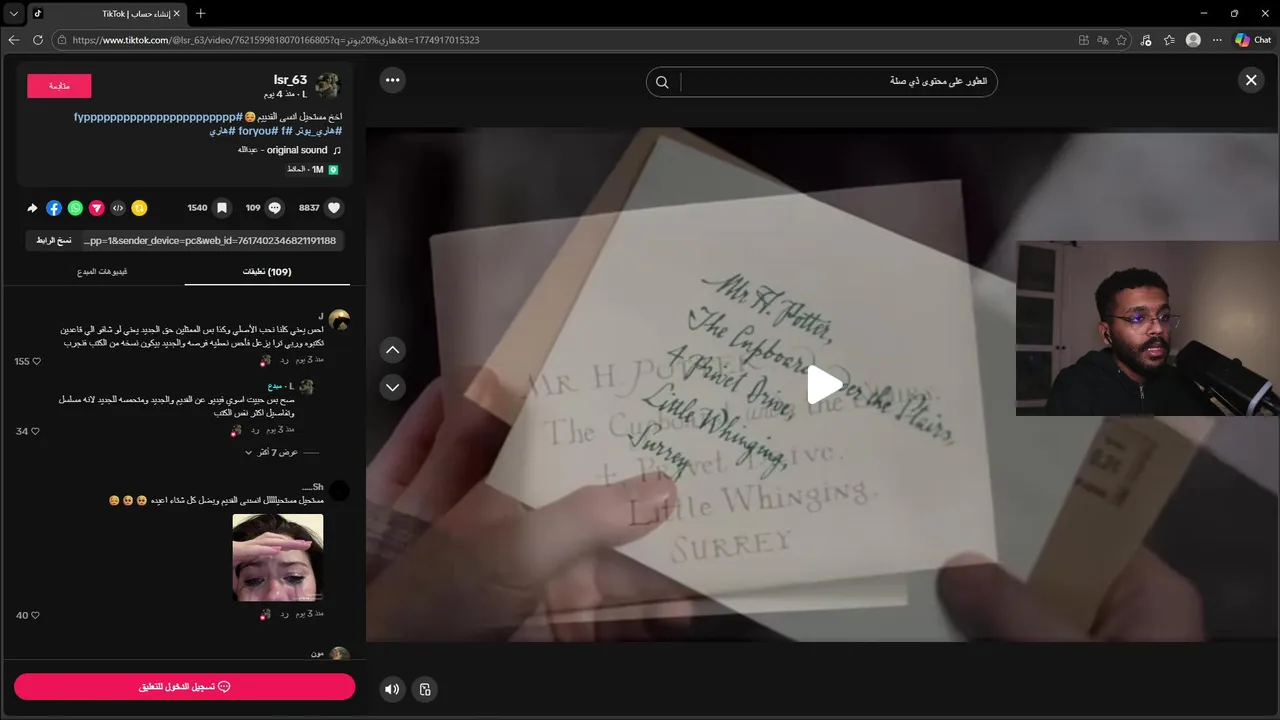Toggle the auto-scroll icon beside the speaker
1280x720 pixels.
[x=425, y=689]
